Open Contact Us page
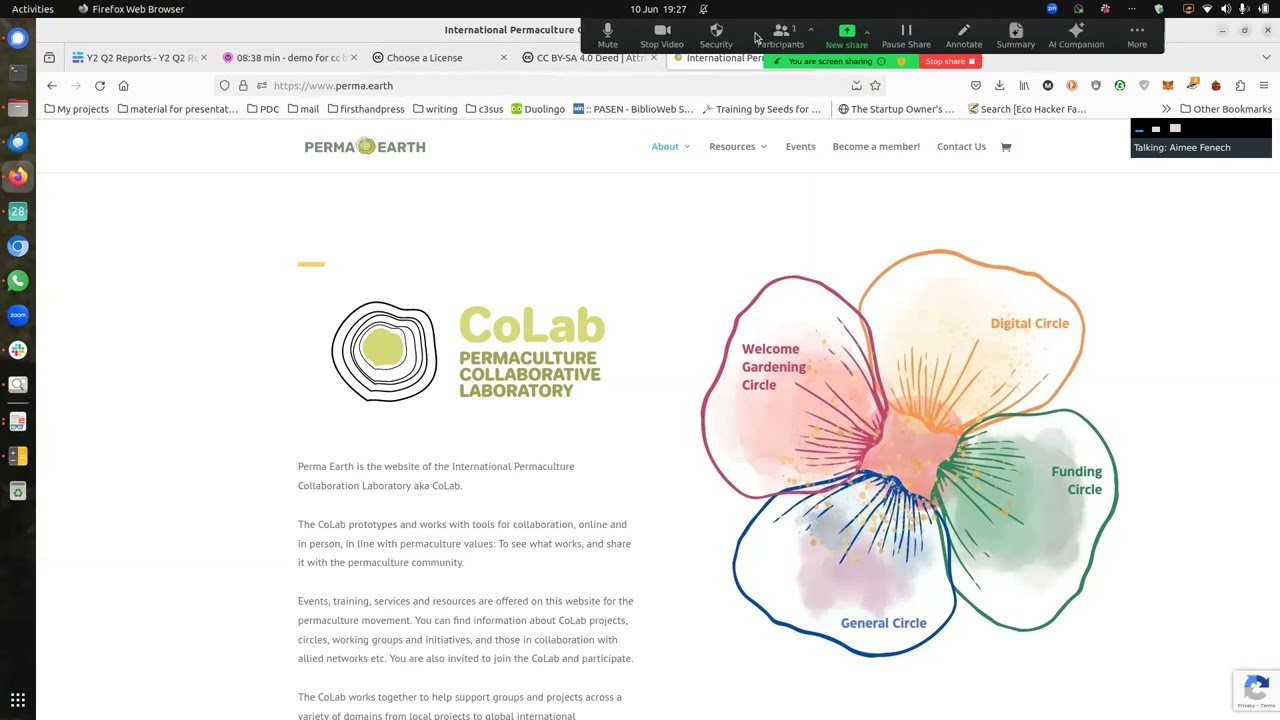The height and width of the screenshot is (720, 1280). pos(961,147)
